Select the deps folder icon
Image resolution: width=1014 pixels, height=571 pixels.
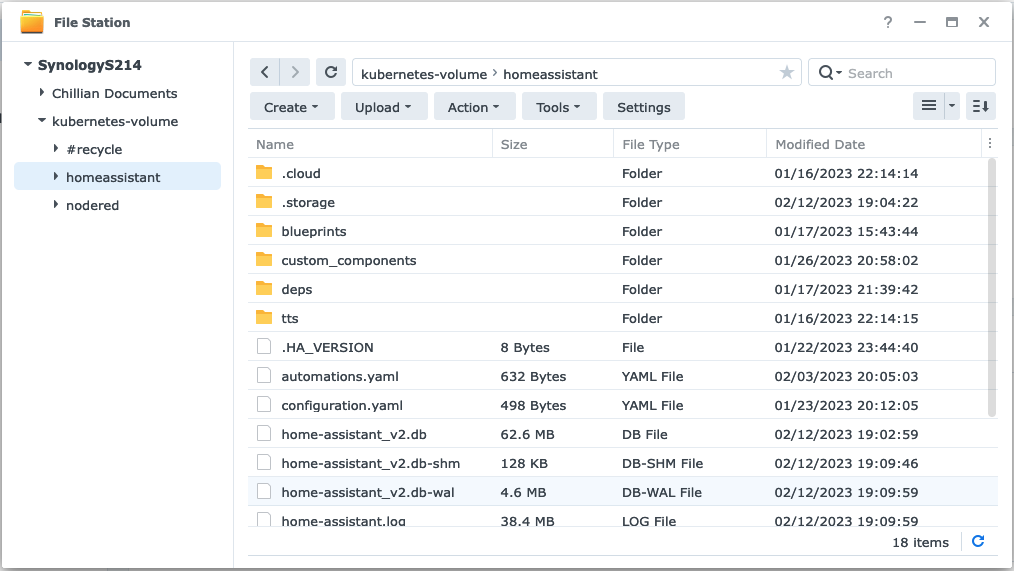(264, 288)
